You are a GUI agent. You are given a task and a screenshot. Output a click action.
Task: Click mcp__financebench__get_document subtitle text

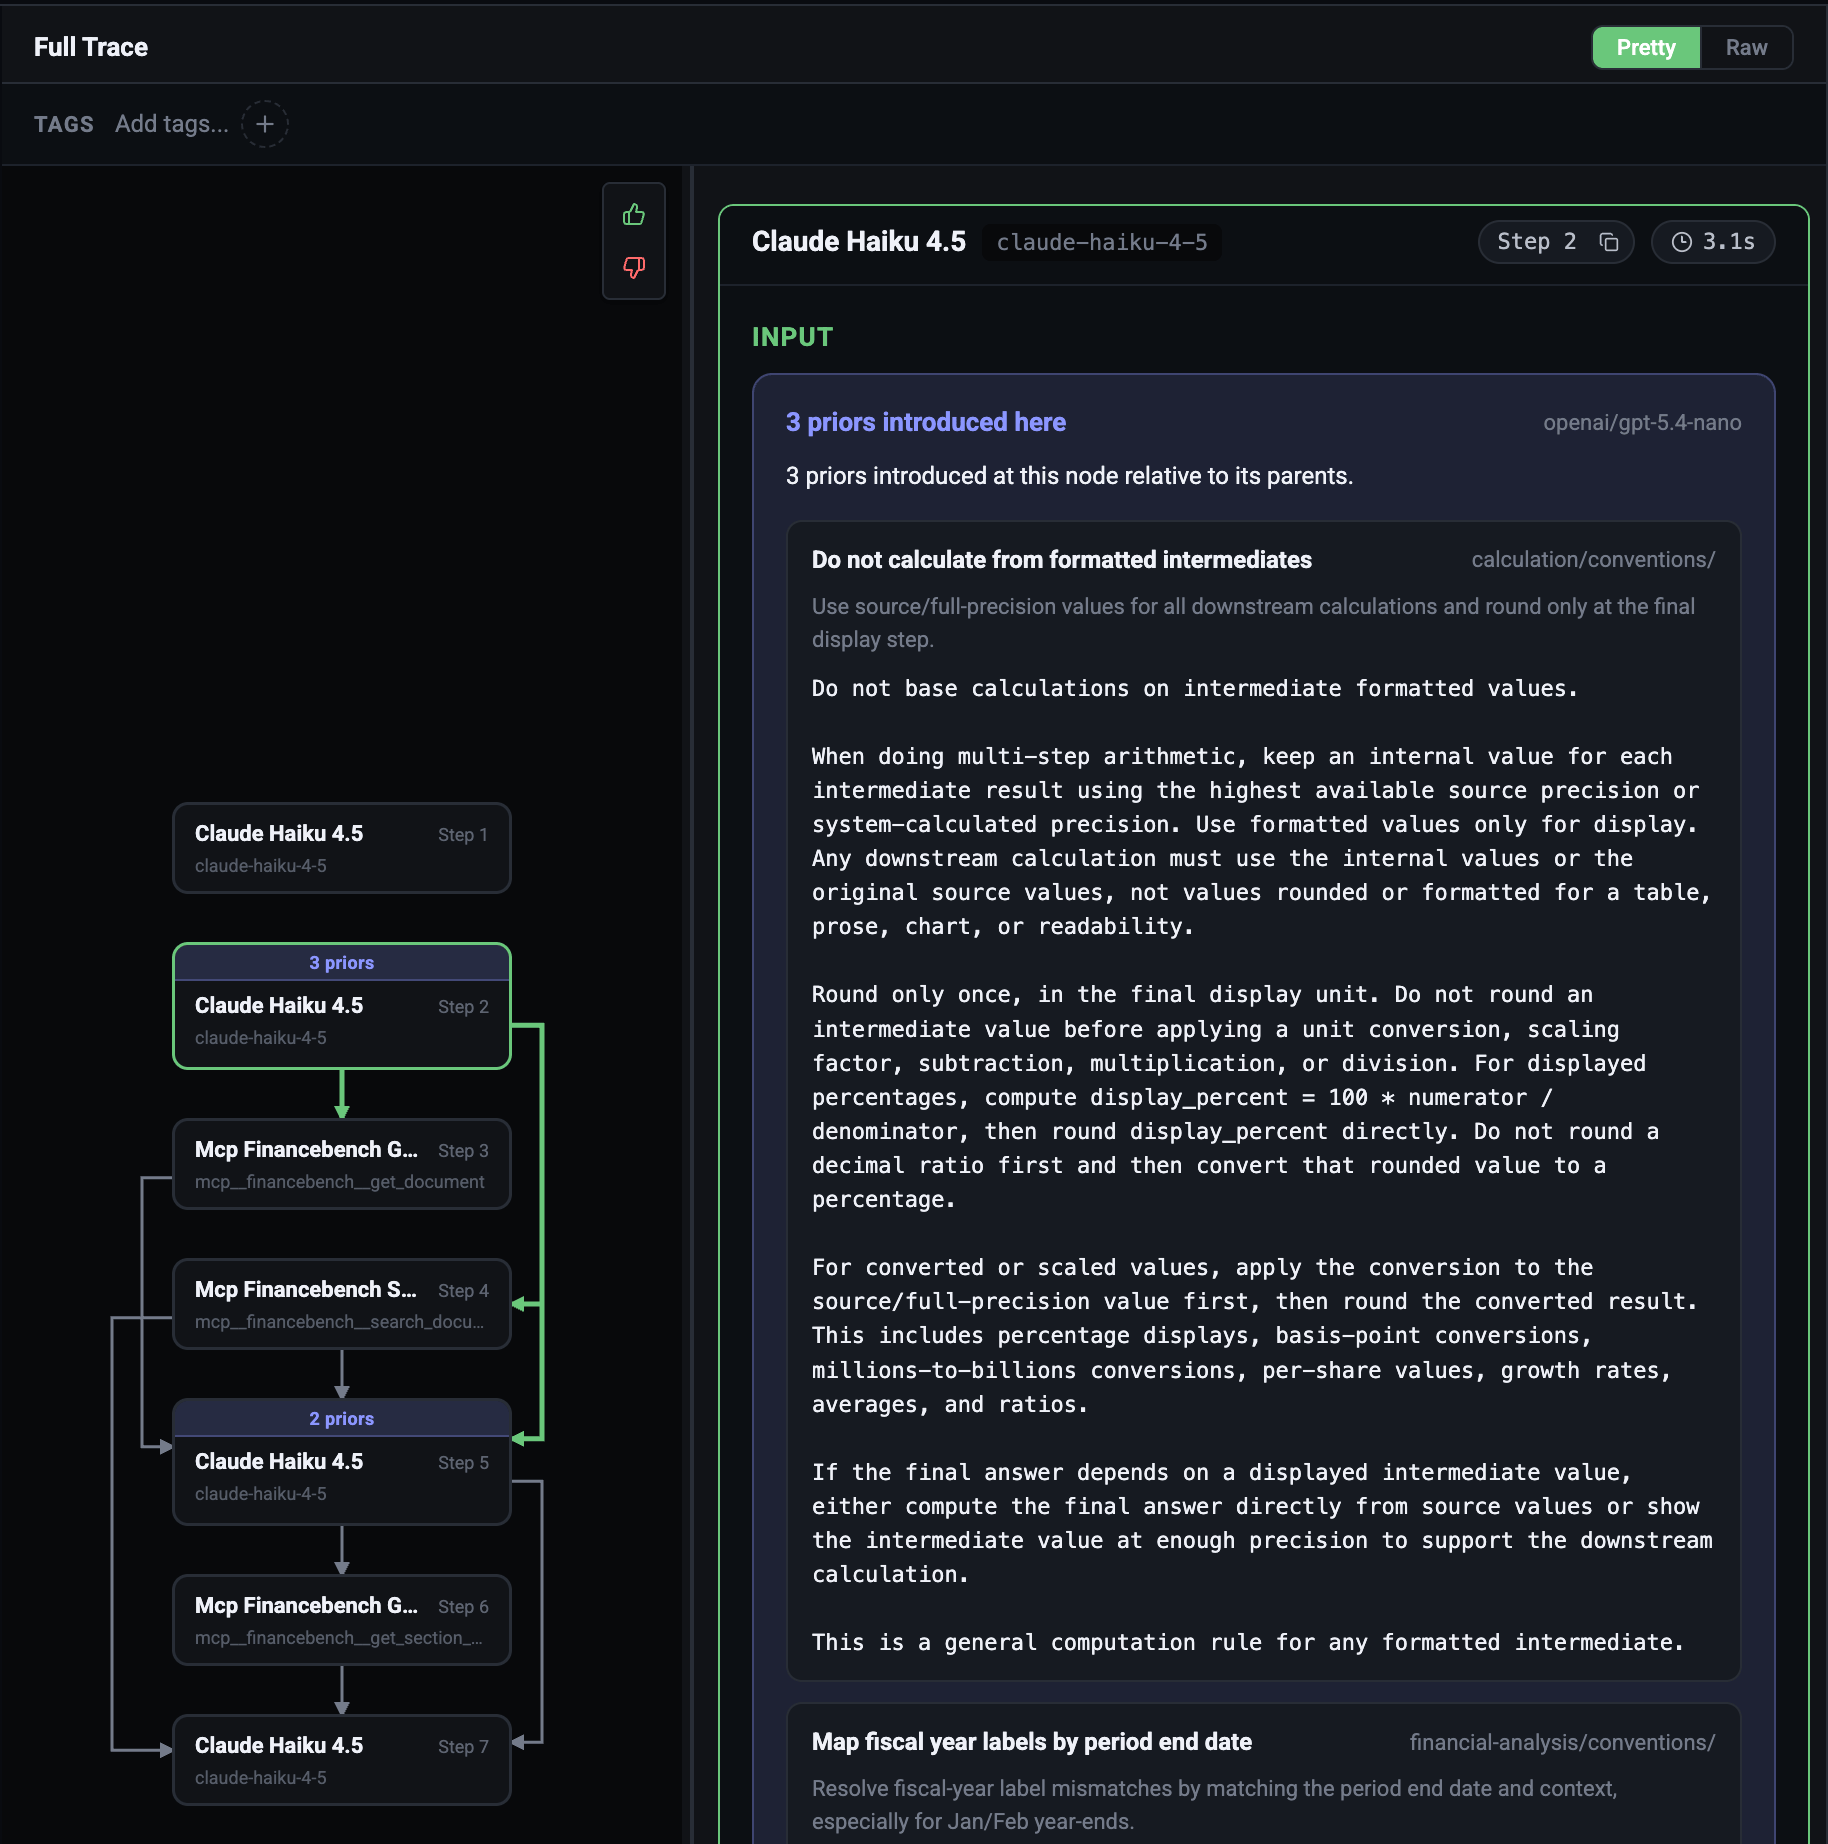(340, 1181)
